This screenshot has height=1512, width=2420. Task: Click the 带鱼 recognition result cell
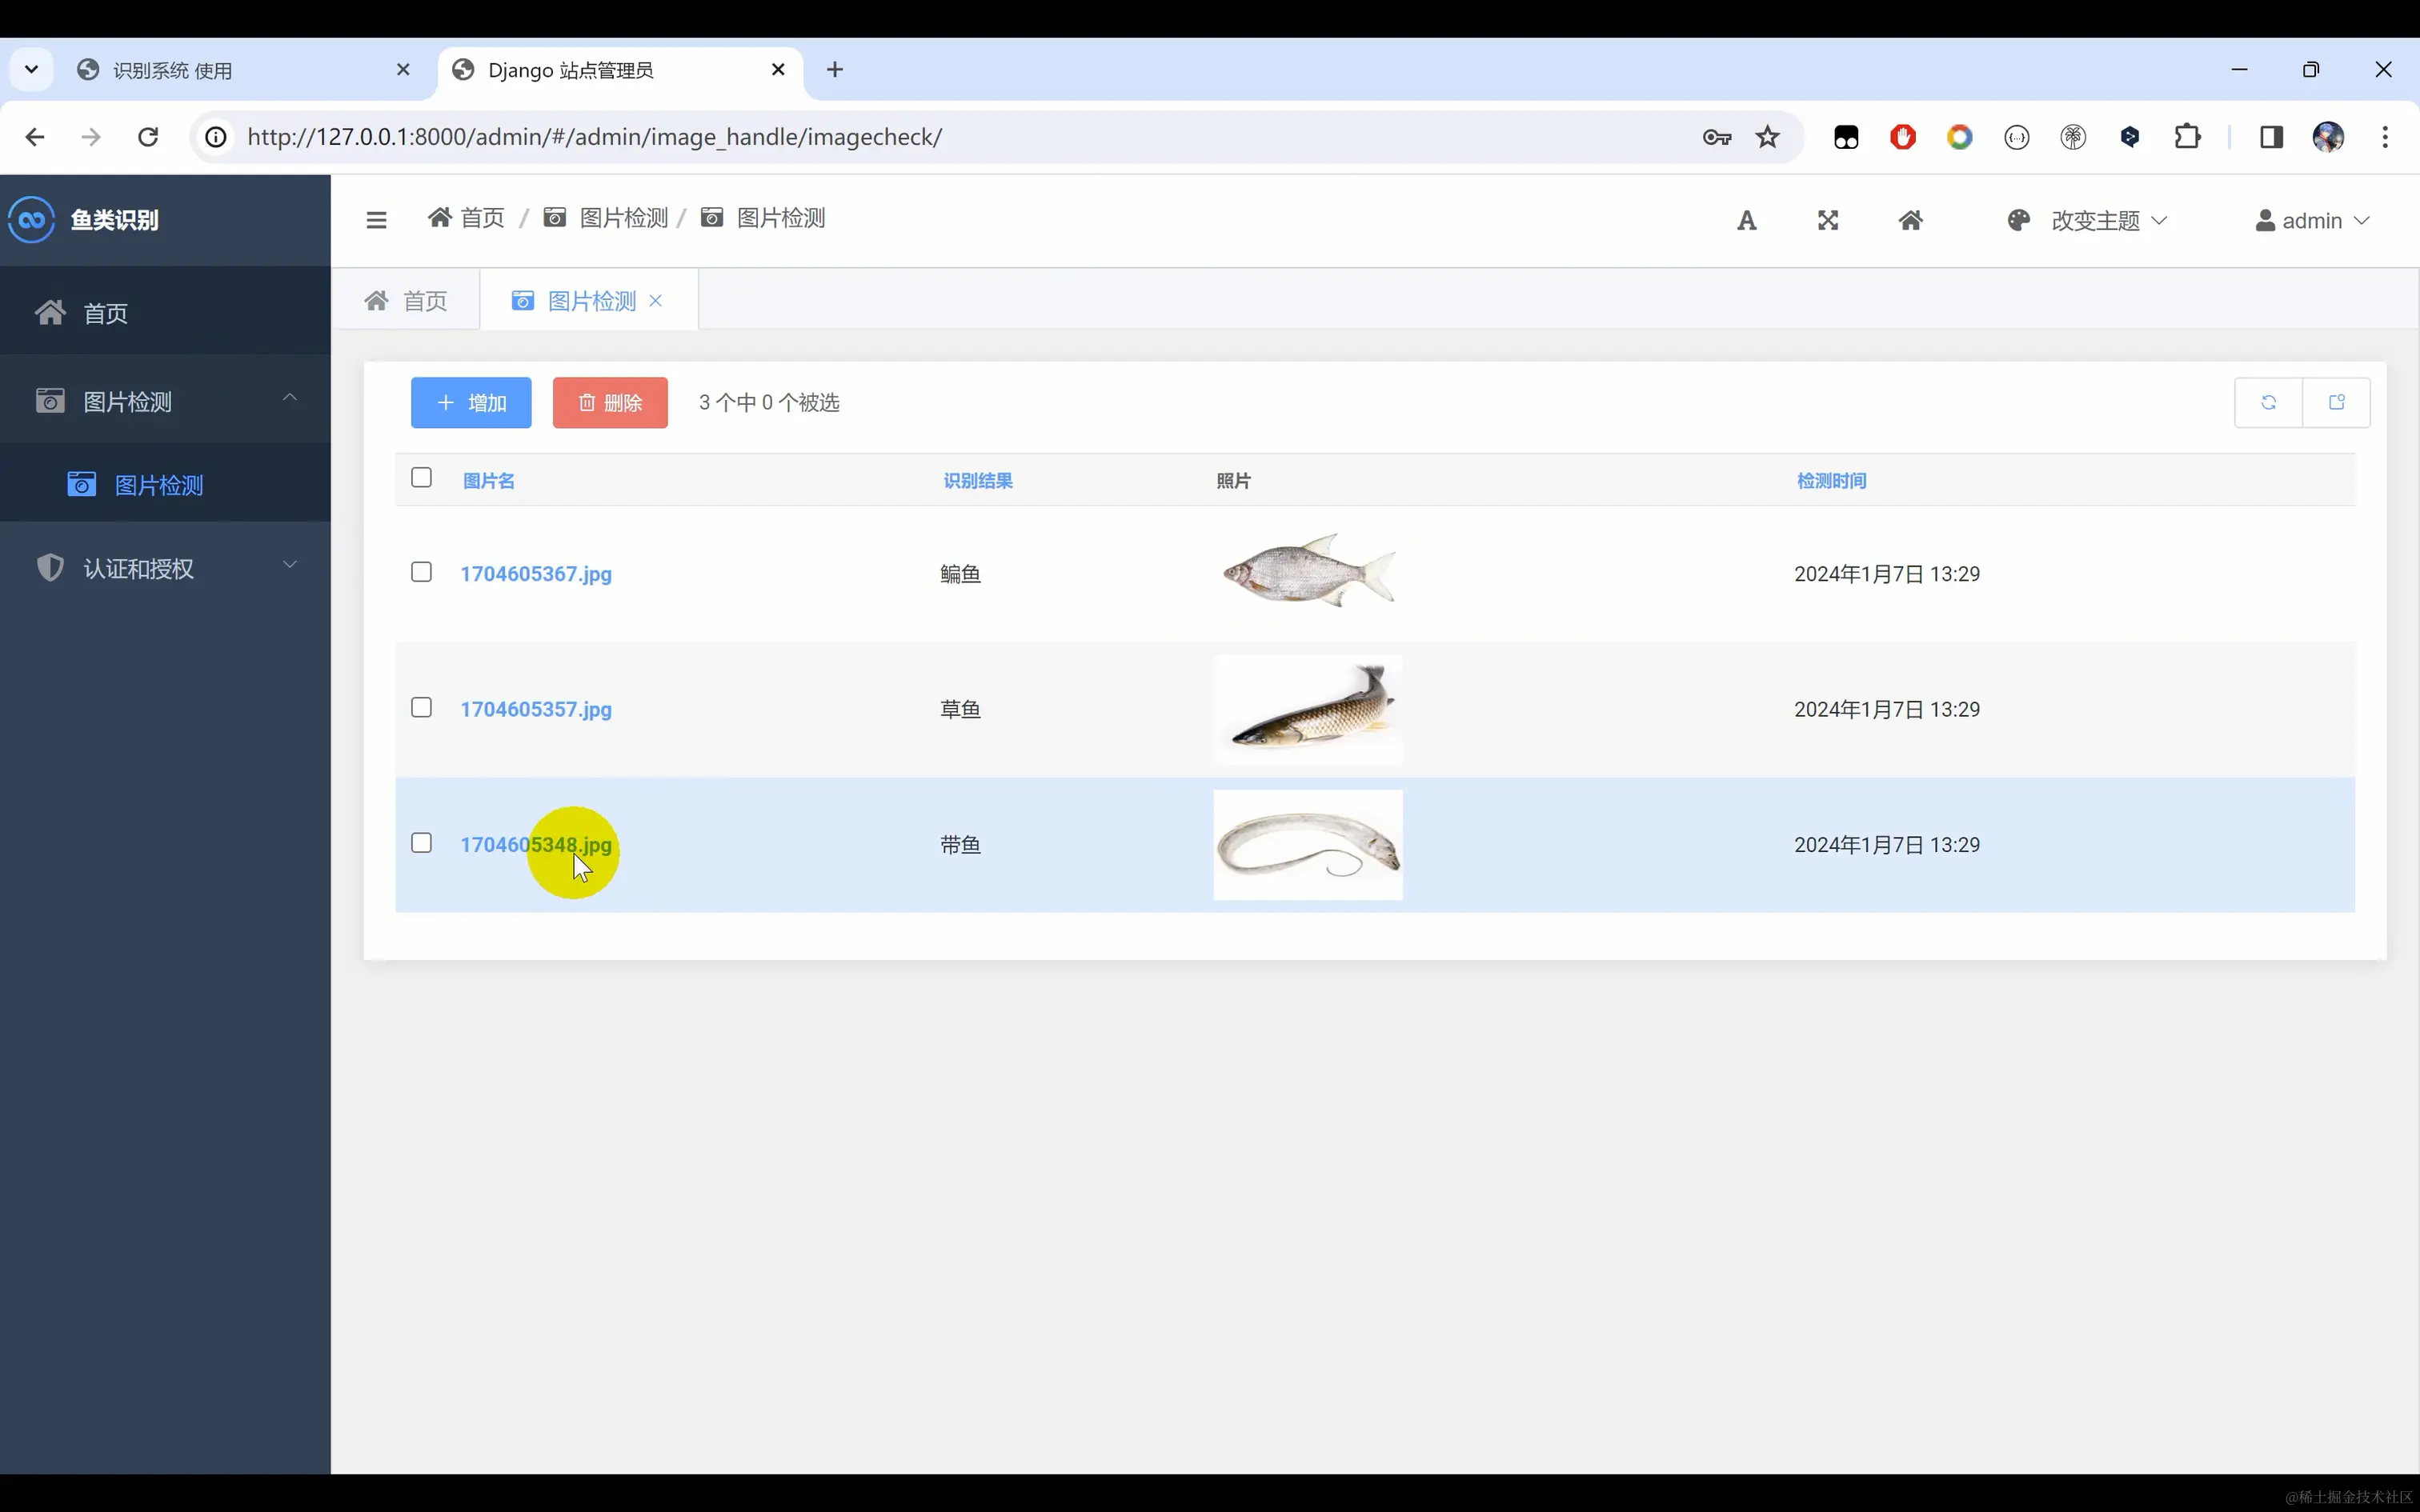(x=960, y=845)
